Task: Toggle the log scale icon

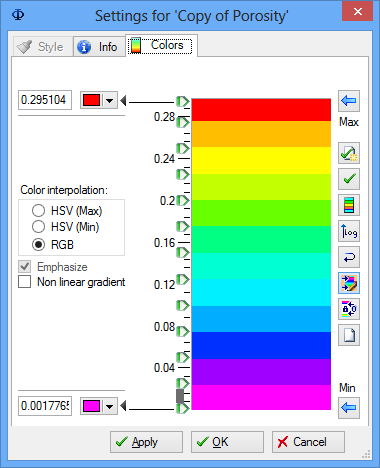Action: (349, 231)
